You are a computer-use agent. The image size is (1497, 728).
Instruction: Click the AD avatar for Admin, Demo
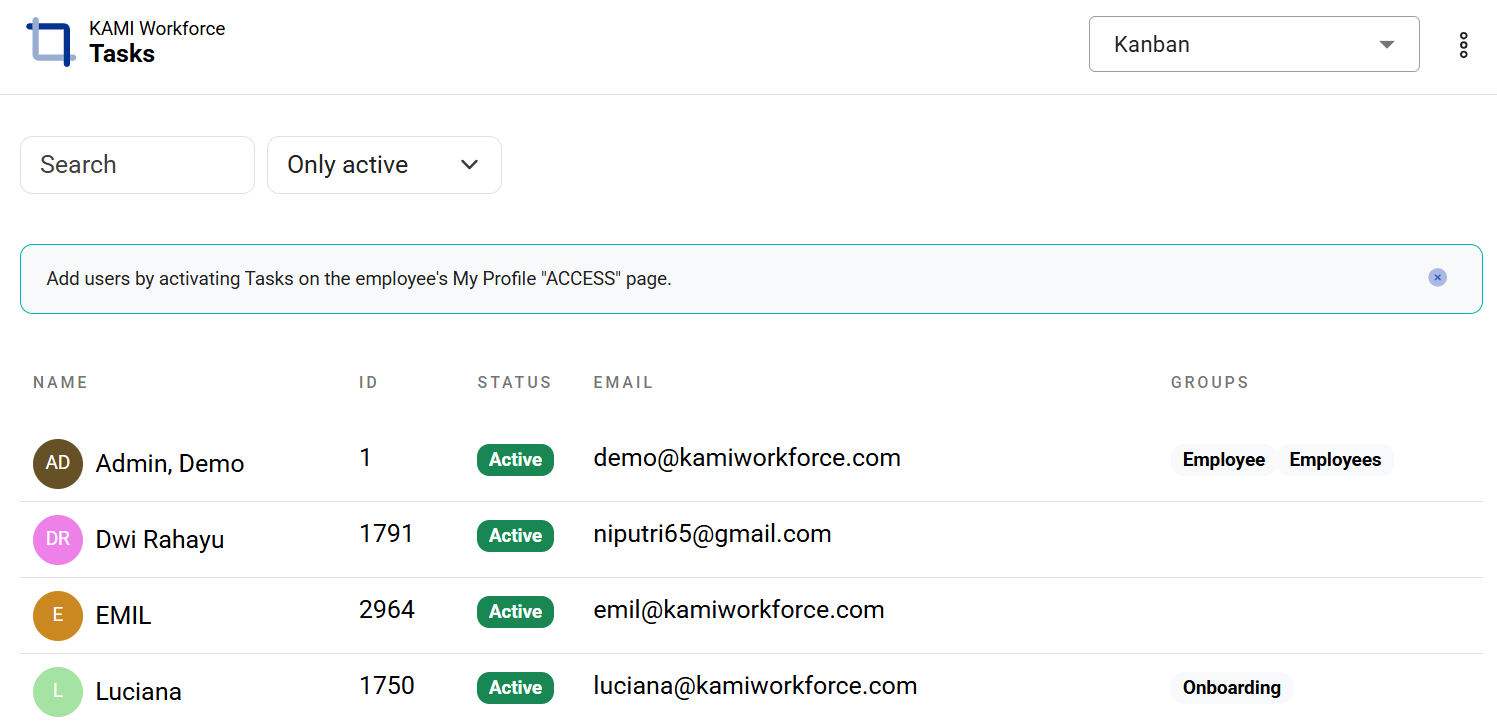click(57, 464)
